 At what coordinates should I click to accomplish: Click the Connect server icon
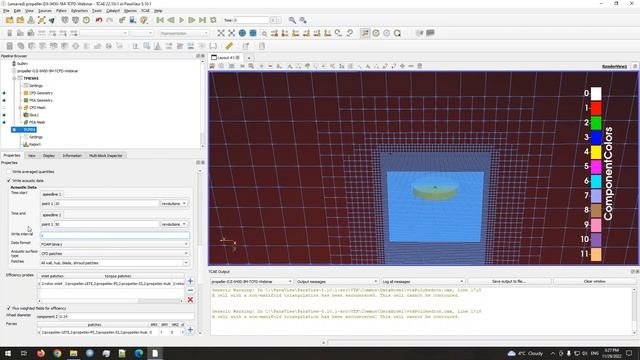coord(65,20)
